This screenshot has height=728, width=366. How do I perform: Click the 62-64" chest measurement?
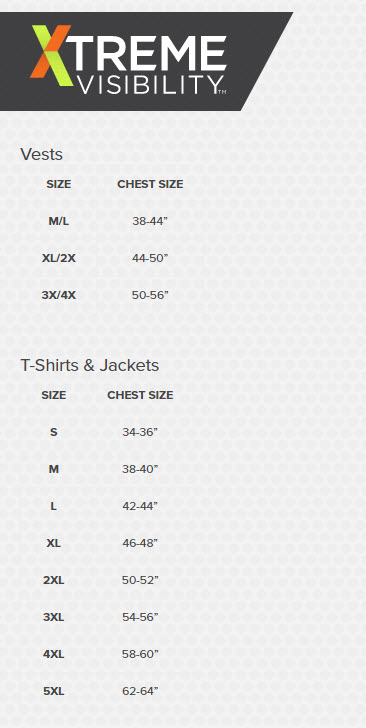[x=140, y=692]
